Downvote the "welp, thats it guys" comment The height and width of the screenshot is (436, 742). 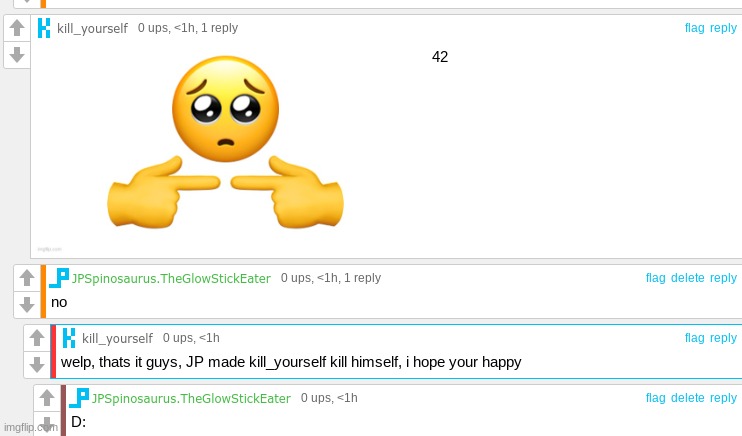point(37,365)
